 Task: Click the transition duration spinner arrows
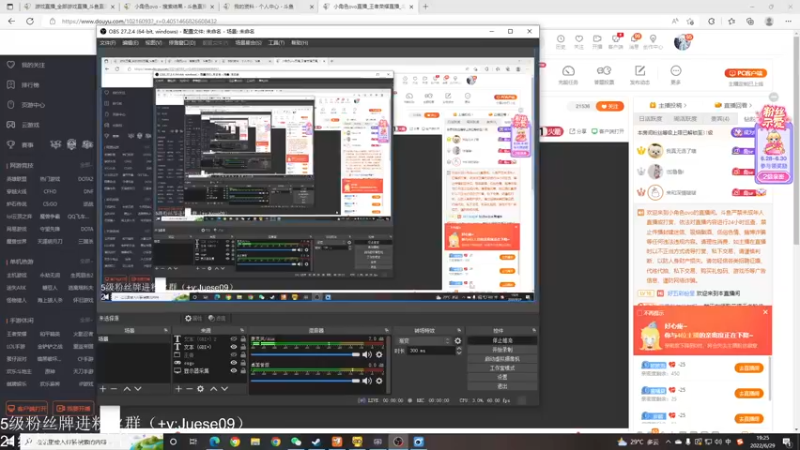click(459, 351)
